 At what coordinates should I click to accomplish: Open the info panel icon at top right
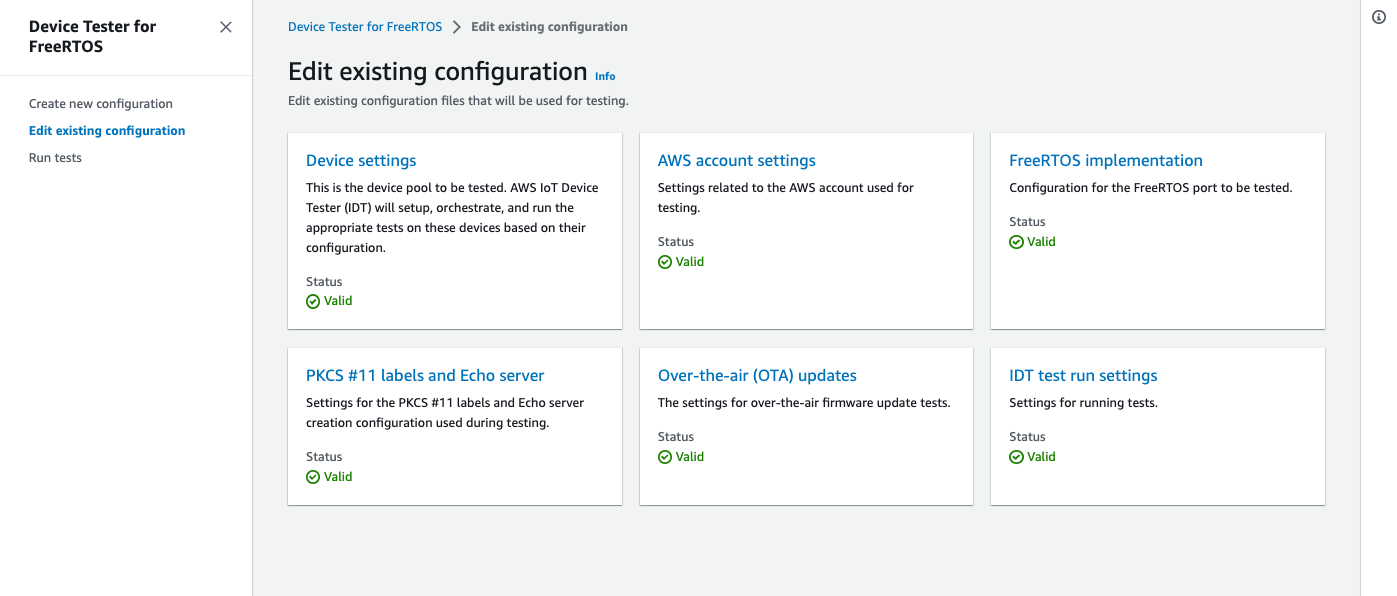click(x=1381, y=17)
